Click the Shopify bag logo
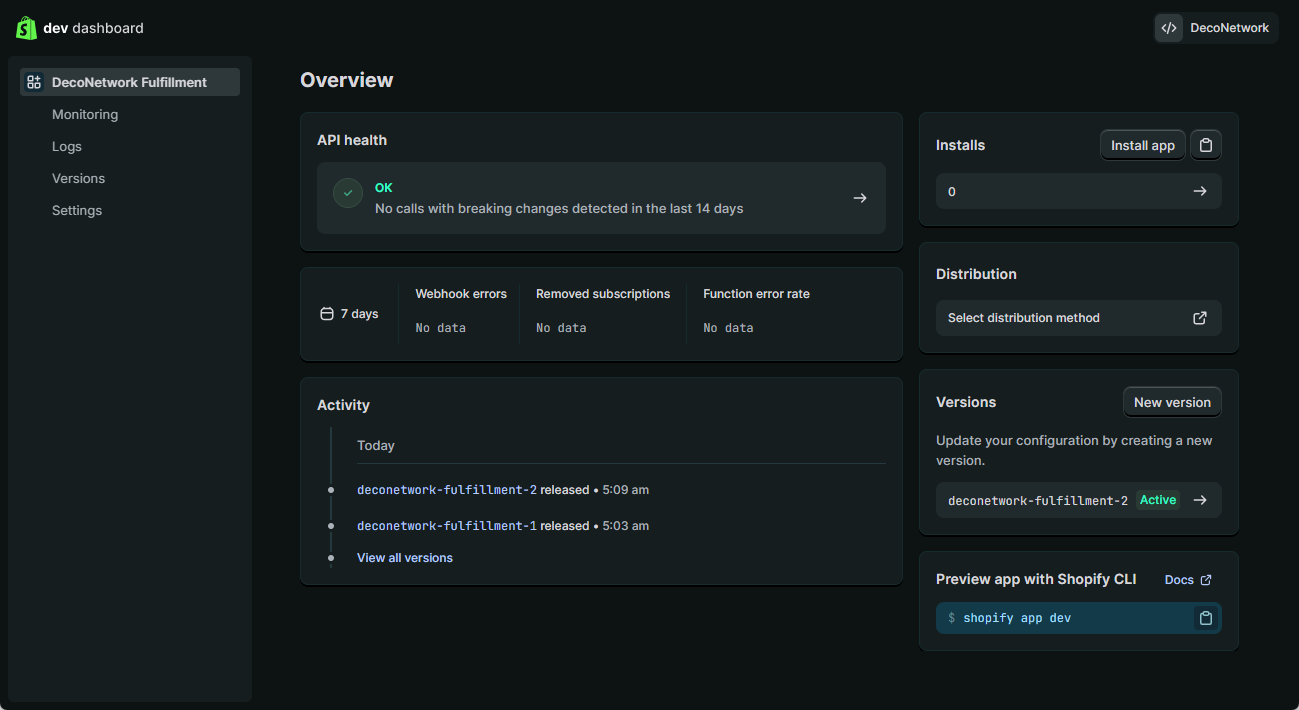 pos(26,28)
